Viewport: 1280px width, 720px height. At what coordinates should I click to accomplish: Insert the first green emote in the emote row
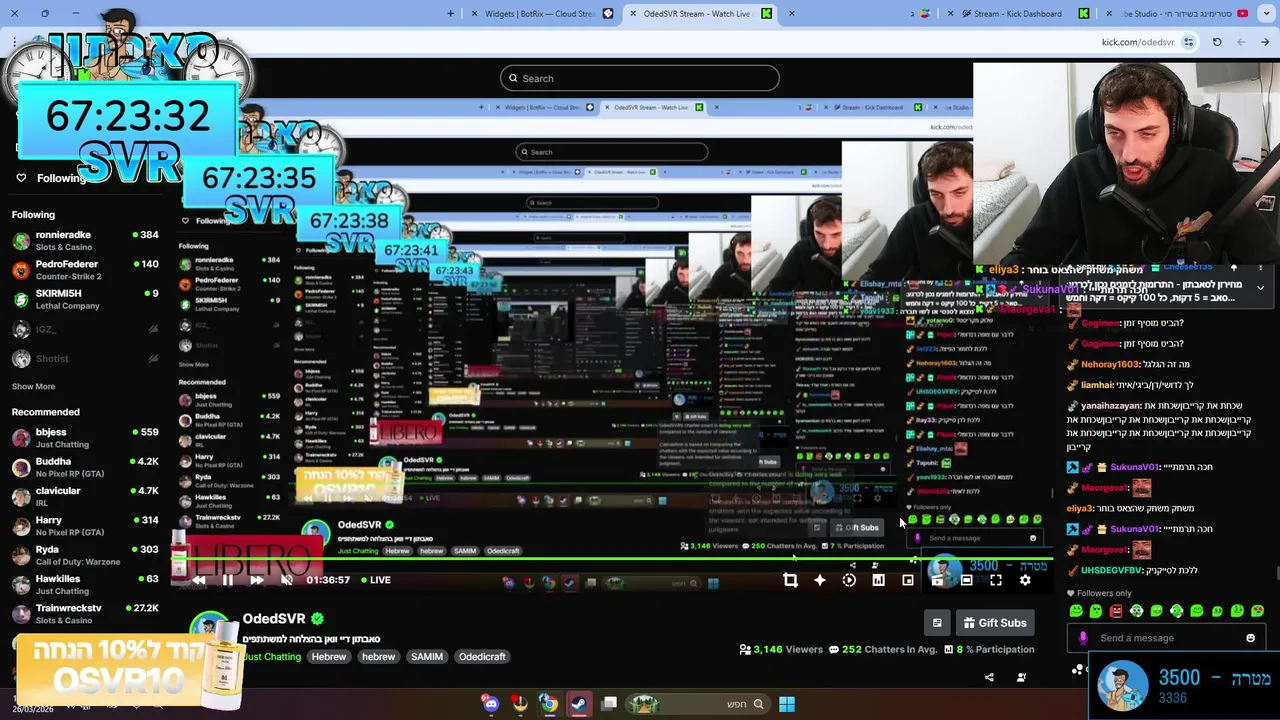coord(1076,611)
